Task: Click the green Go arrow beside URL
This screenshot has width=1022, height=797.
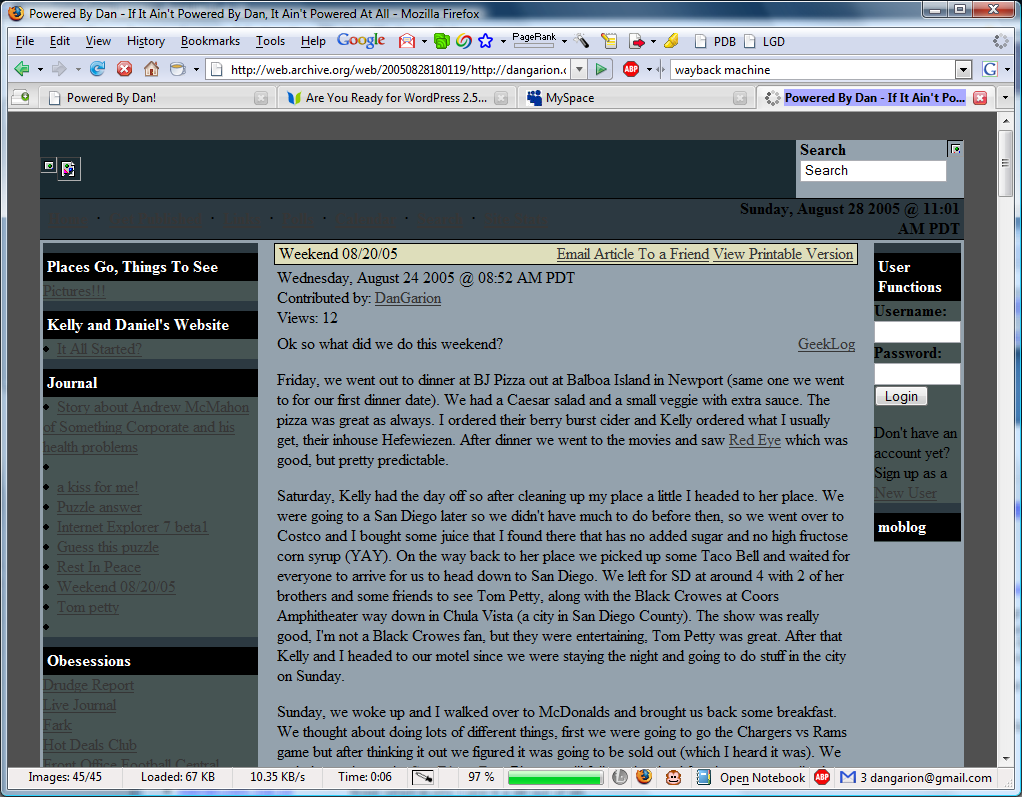Action: (x=600, y=69)
